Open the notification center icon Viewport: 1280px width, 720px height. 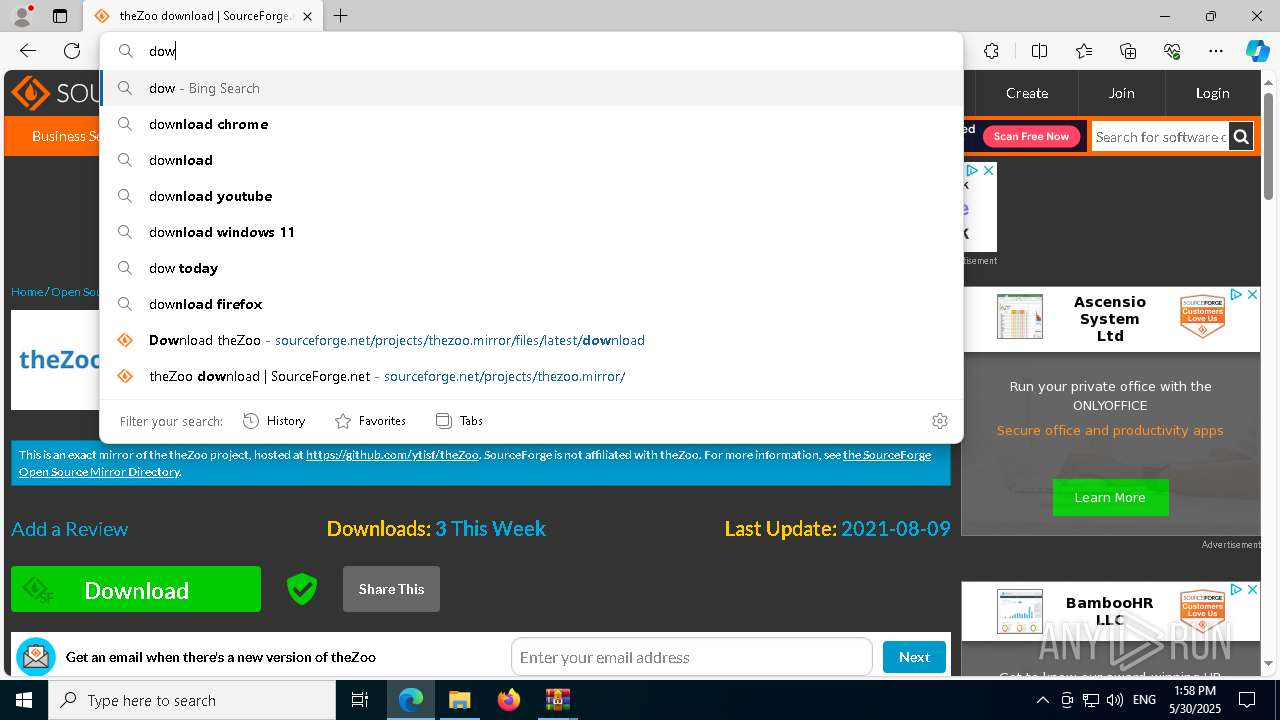[1247, 700]
